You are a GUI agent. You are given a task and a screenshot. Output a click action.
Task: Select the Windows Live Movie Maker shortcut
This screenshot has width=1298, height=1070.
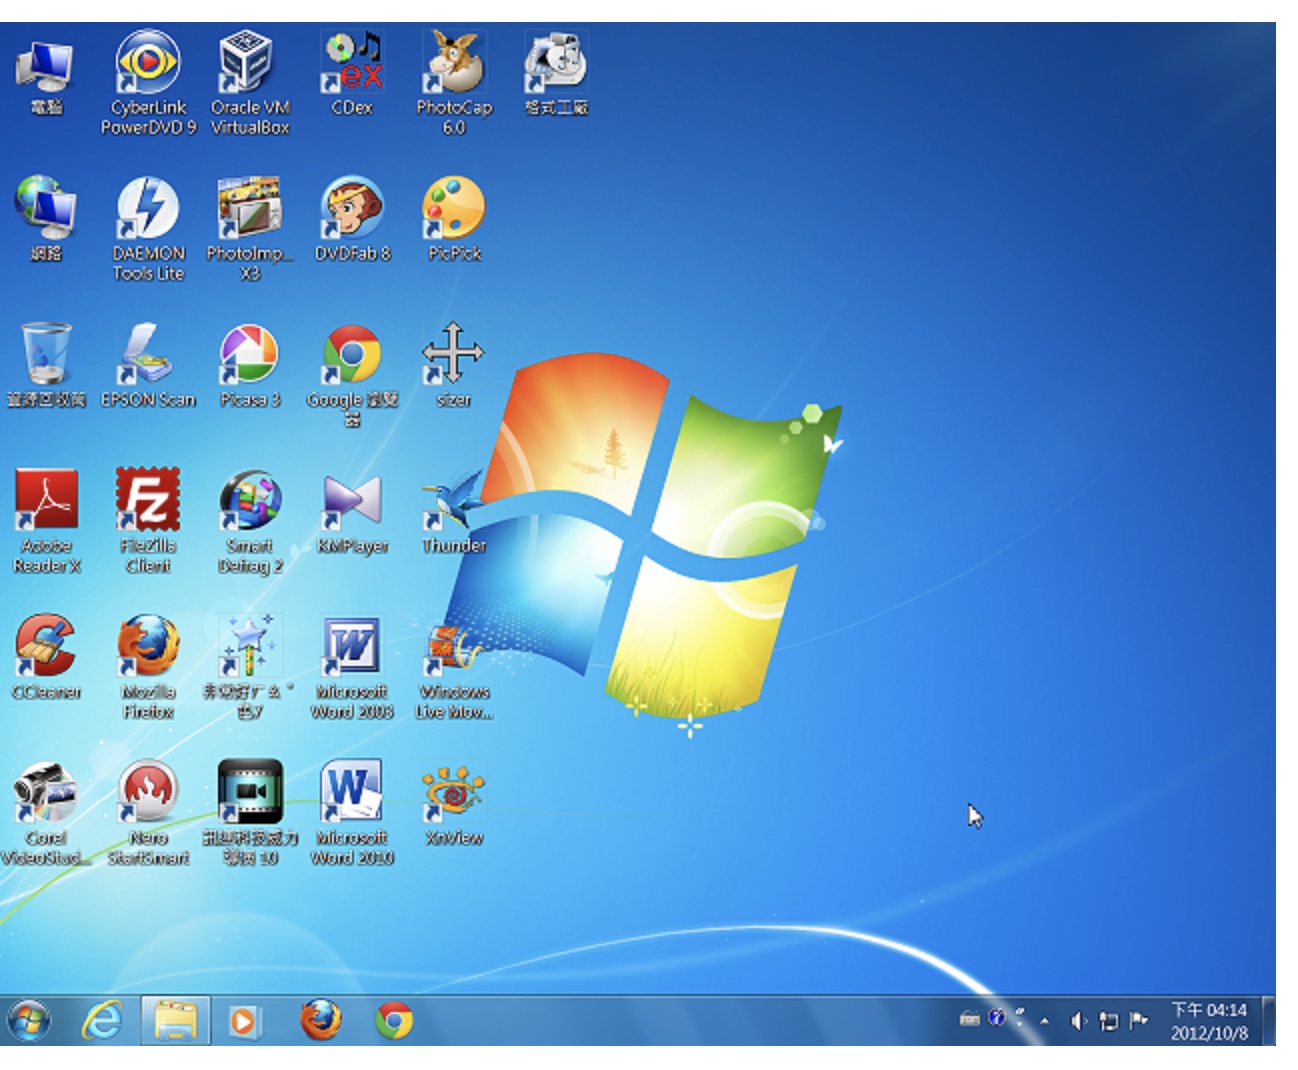[x=455, y=667]
